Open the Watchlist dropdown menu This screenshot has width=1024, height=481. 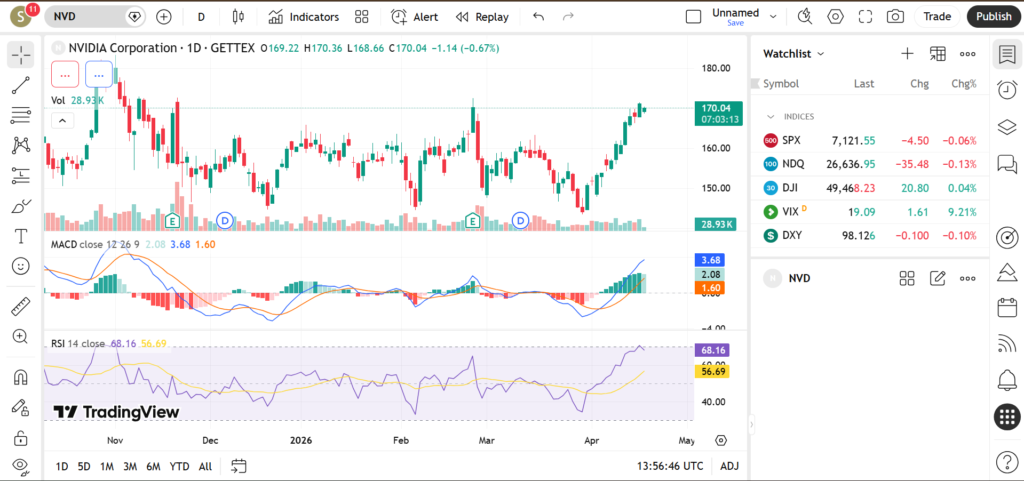[794, 54]
